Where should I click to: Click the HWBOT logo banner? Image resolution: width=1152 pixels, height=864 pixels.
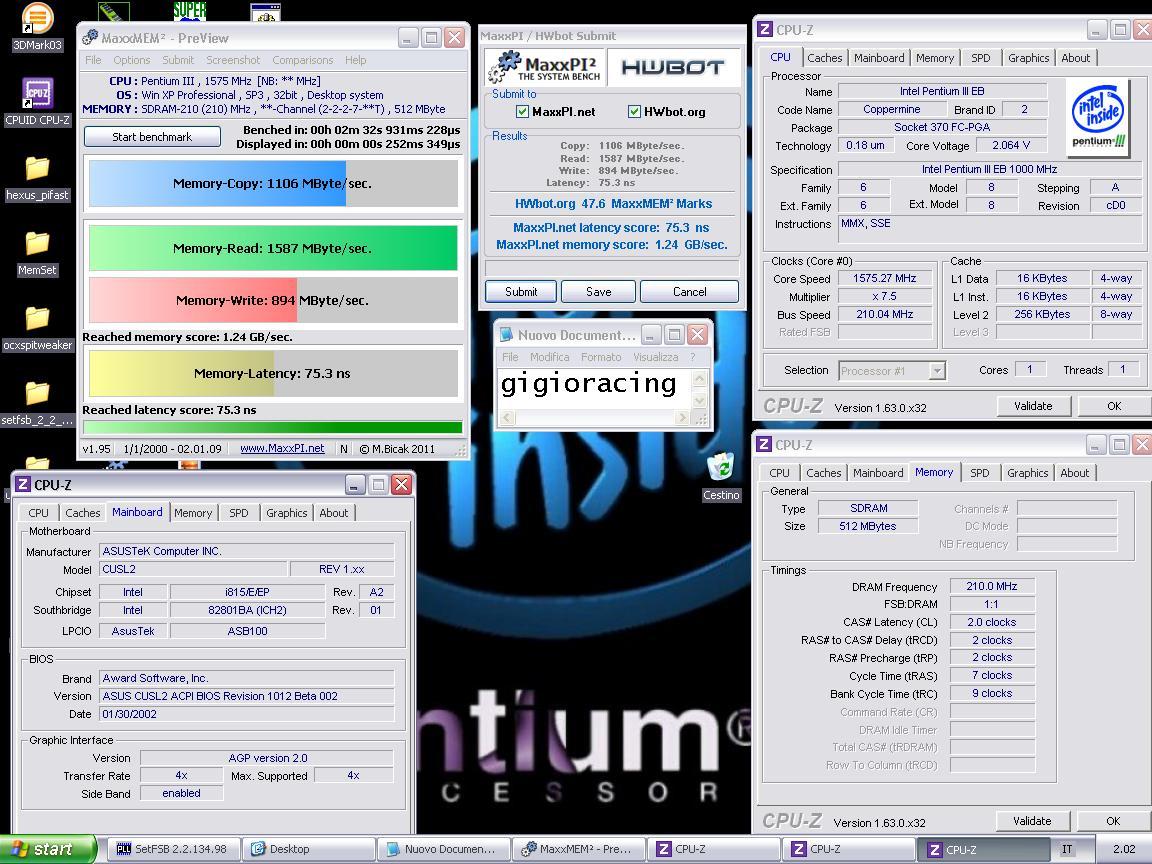[x=672, y=68]
